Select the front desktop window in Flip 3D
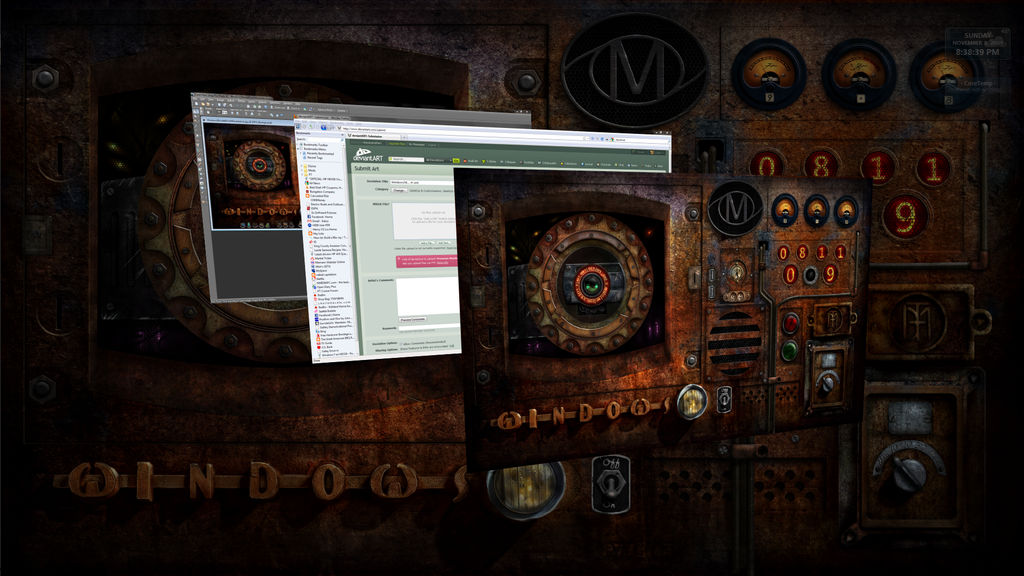This screenshot has width=1024, height=576. (663, 320)
